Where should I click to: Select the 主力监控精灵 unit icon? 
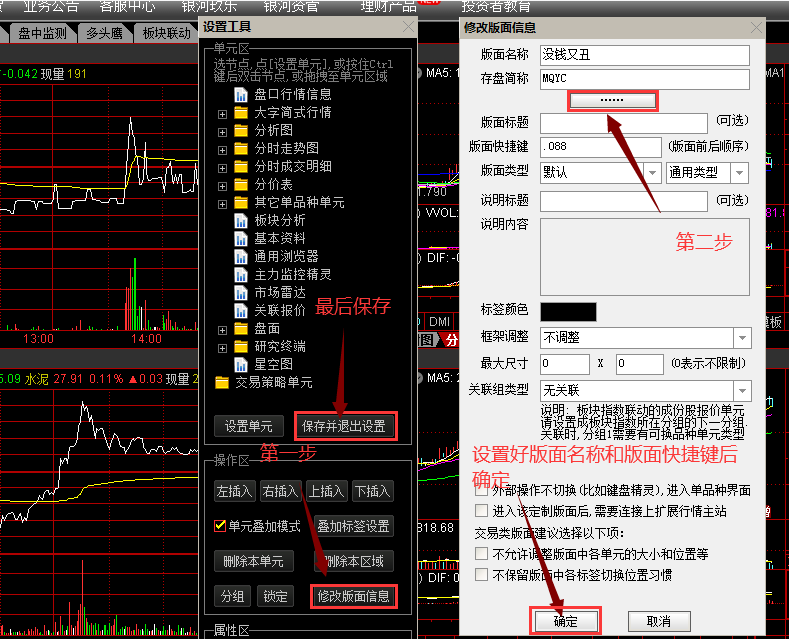[x=241, y=275]
